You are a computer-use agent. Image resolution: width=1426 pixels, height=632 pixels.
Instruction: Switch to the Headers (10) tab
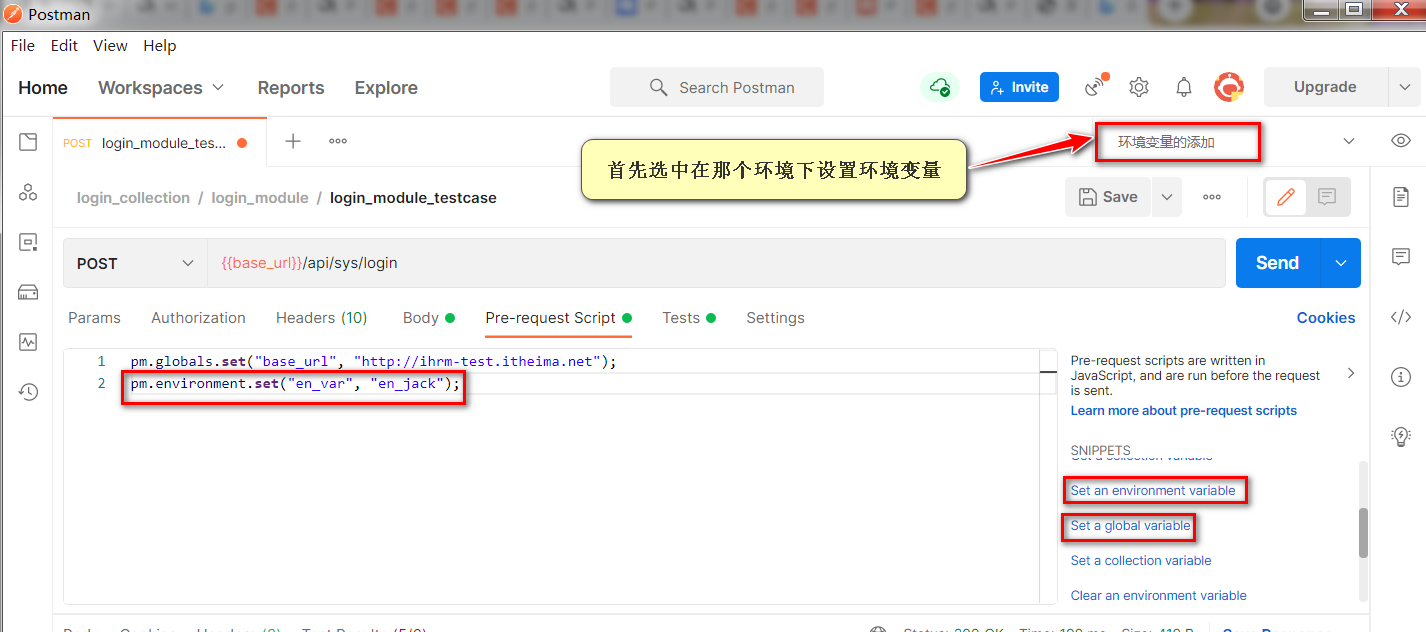click(x=322, y=318)
